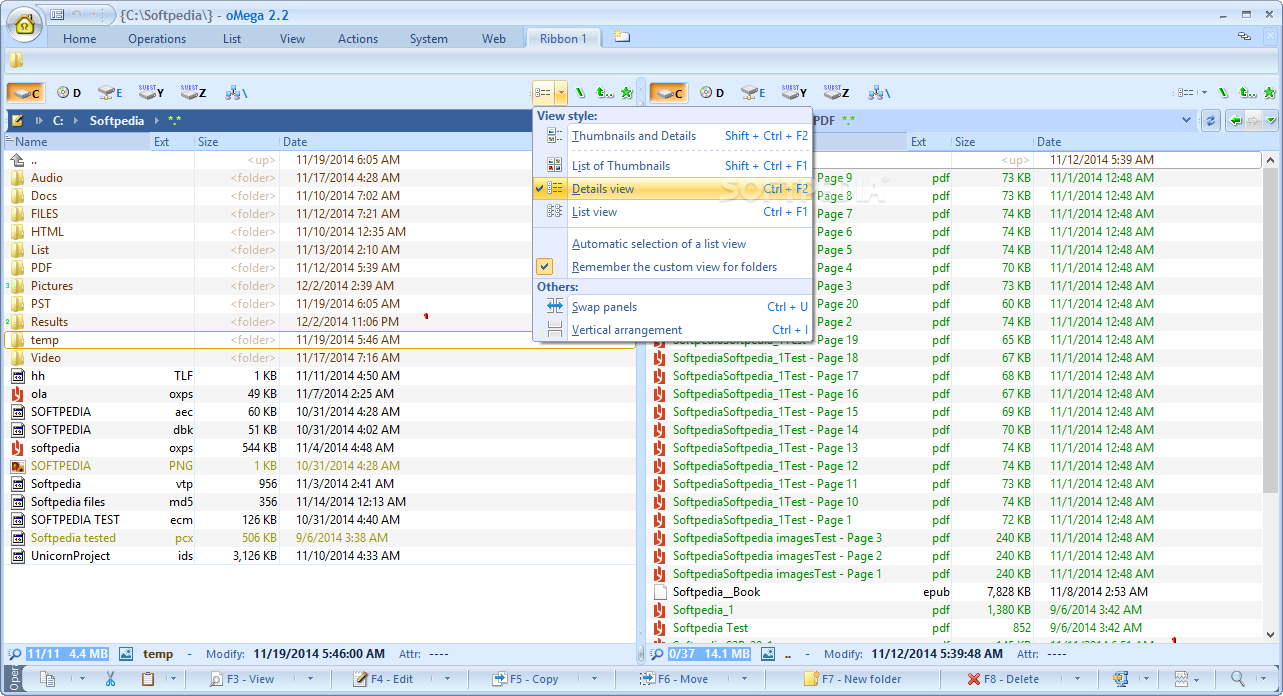Open the Operations ribbon tab
The image size is (1283, 696).
[157, 39]
